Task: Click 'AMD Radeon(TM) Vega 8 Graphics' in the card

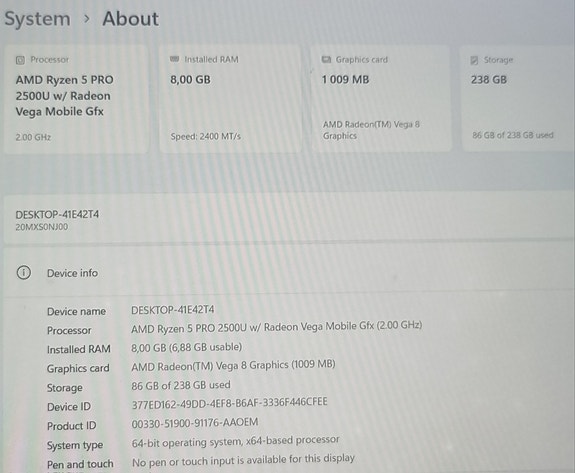Action: pos(371,130)
